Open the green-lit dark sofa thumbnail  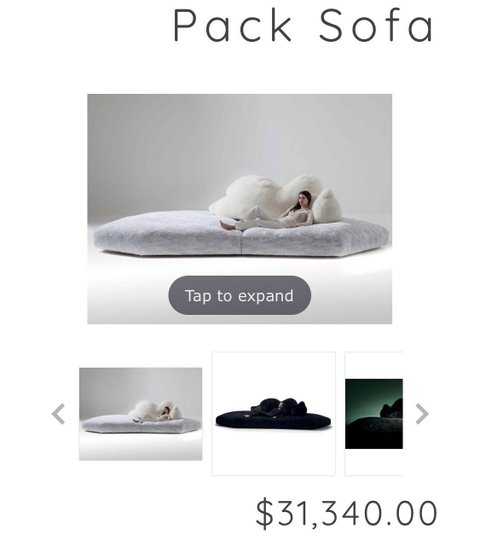point(374,414)
